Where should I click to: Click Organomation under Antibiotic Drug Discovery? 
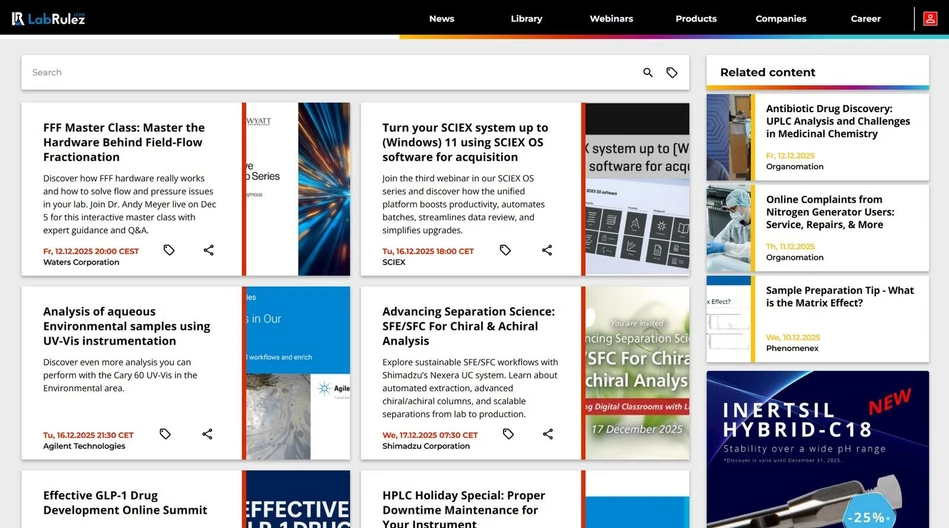pyautogui.click(x=794, y=167)
